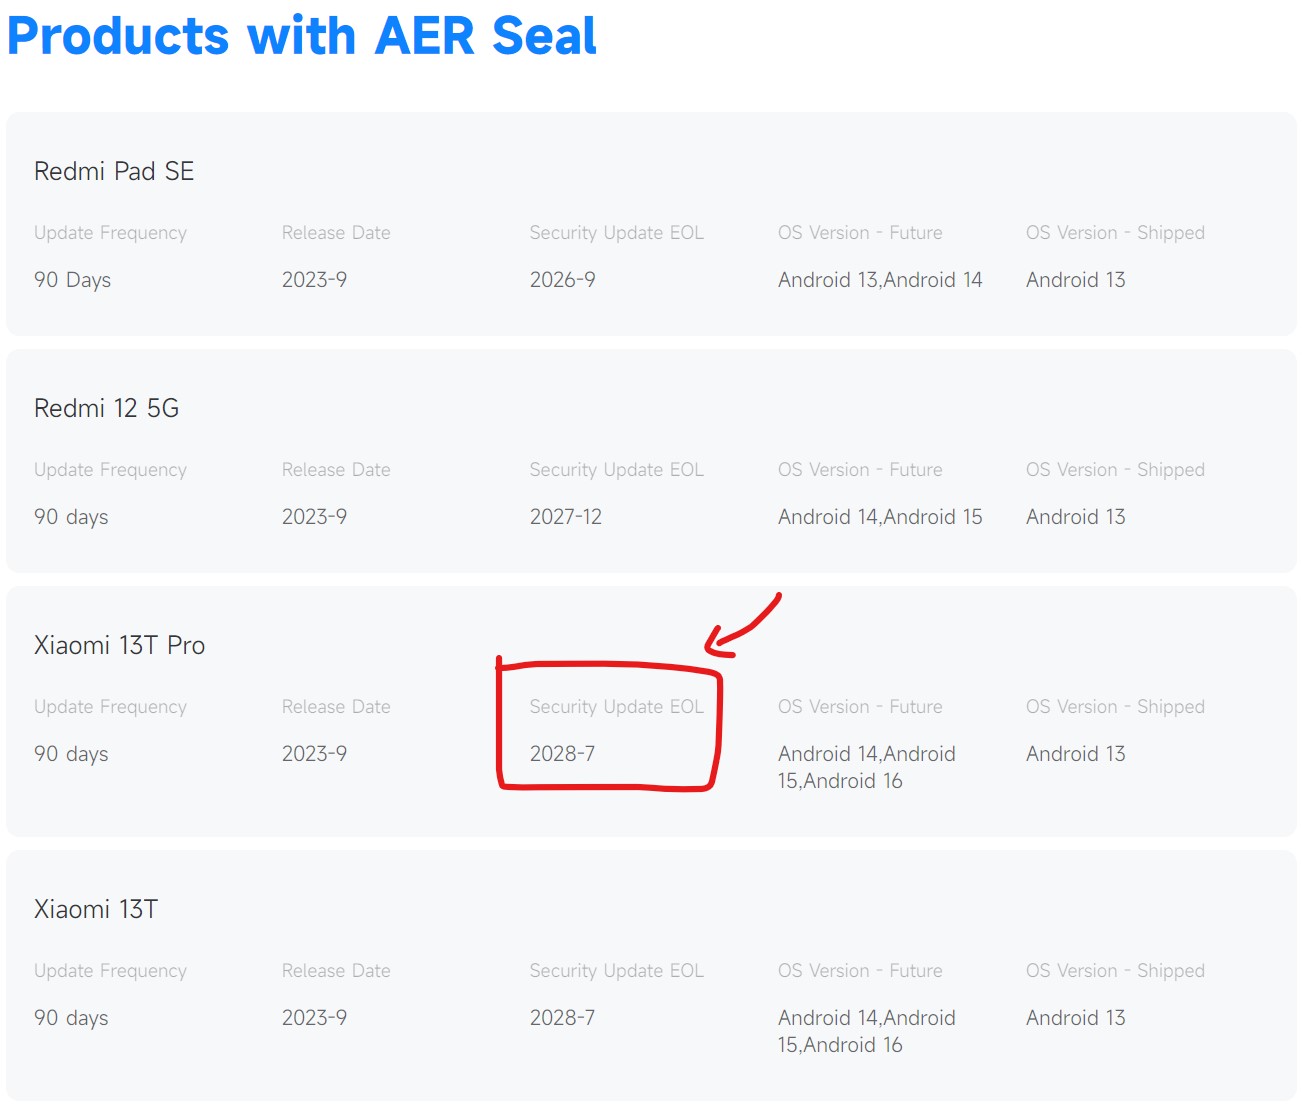Click Xiaomi 13T Pro future OS versions
The width and height of the screenshot is (1302, 1107).
867,767
